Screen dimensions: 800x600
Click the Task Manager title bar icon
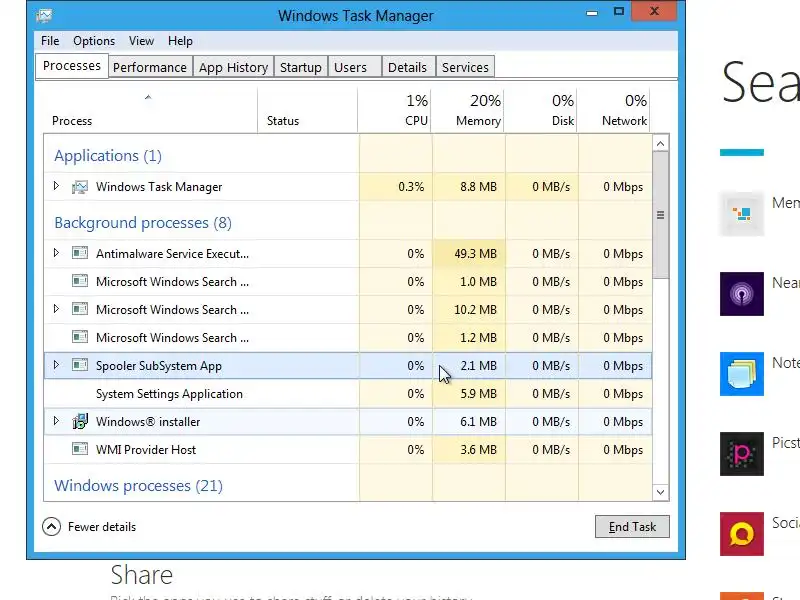coord(44,15)
